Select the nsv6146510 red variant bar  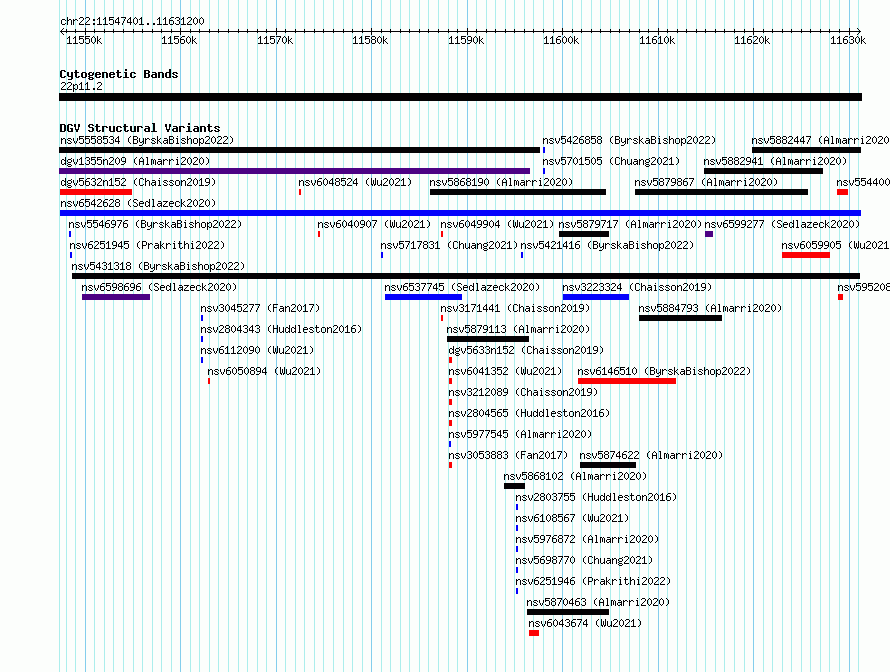(x=627, y=381)
